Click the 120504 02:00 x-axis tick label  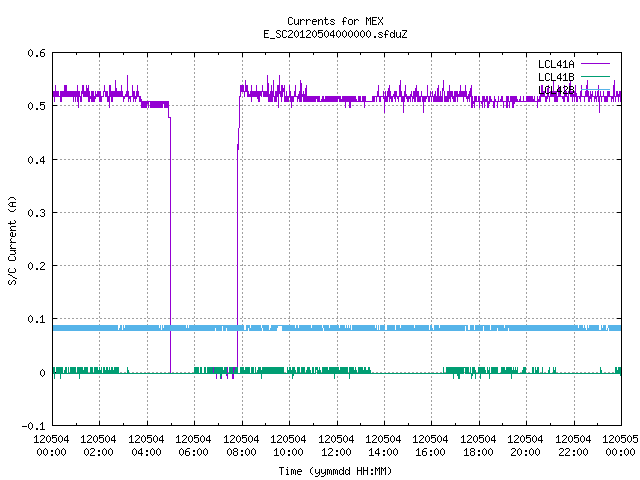(98, 446)
